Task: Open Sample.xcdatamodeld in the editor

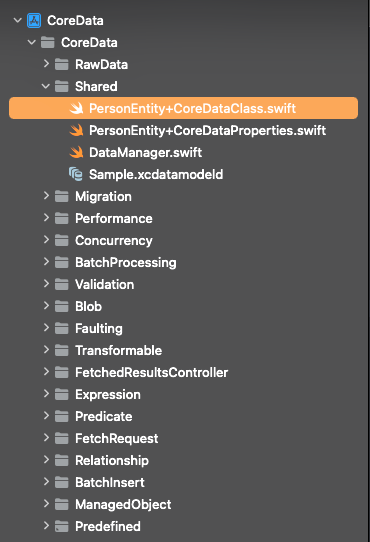Action: (156, 175)
